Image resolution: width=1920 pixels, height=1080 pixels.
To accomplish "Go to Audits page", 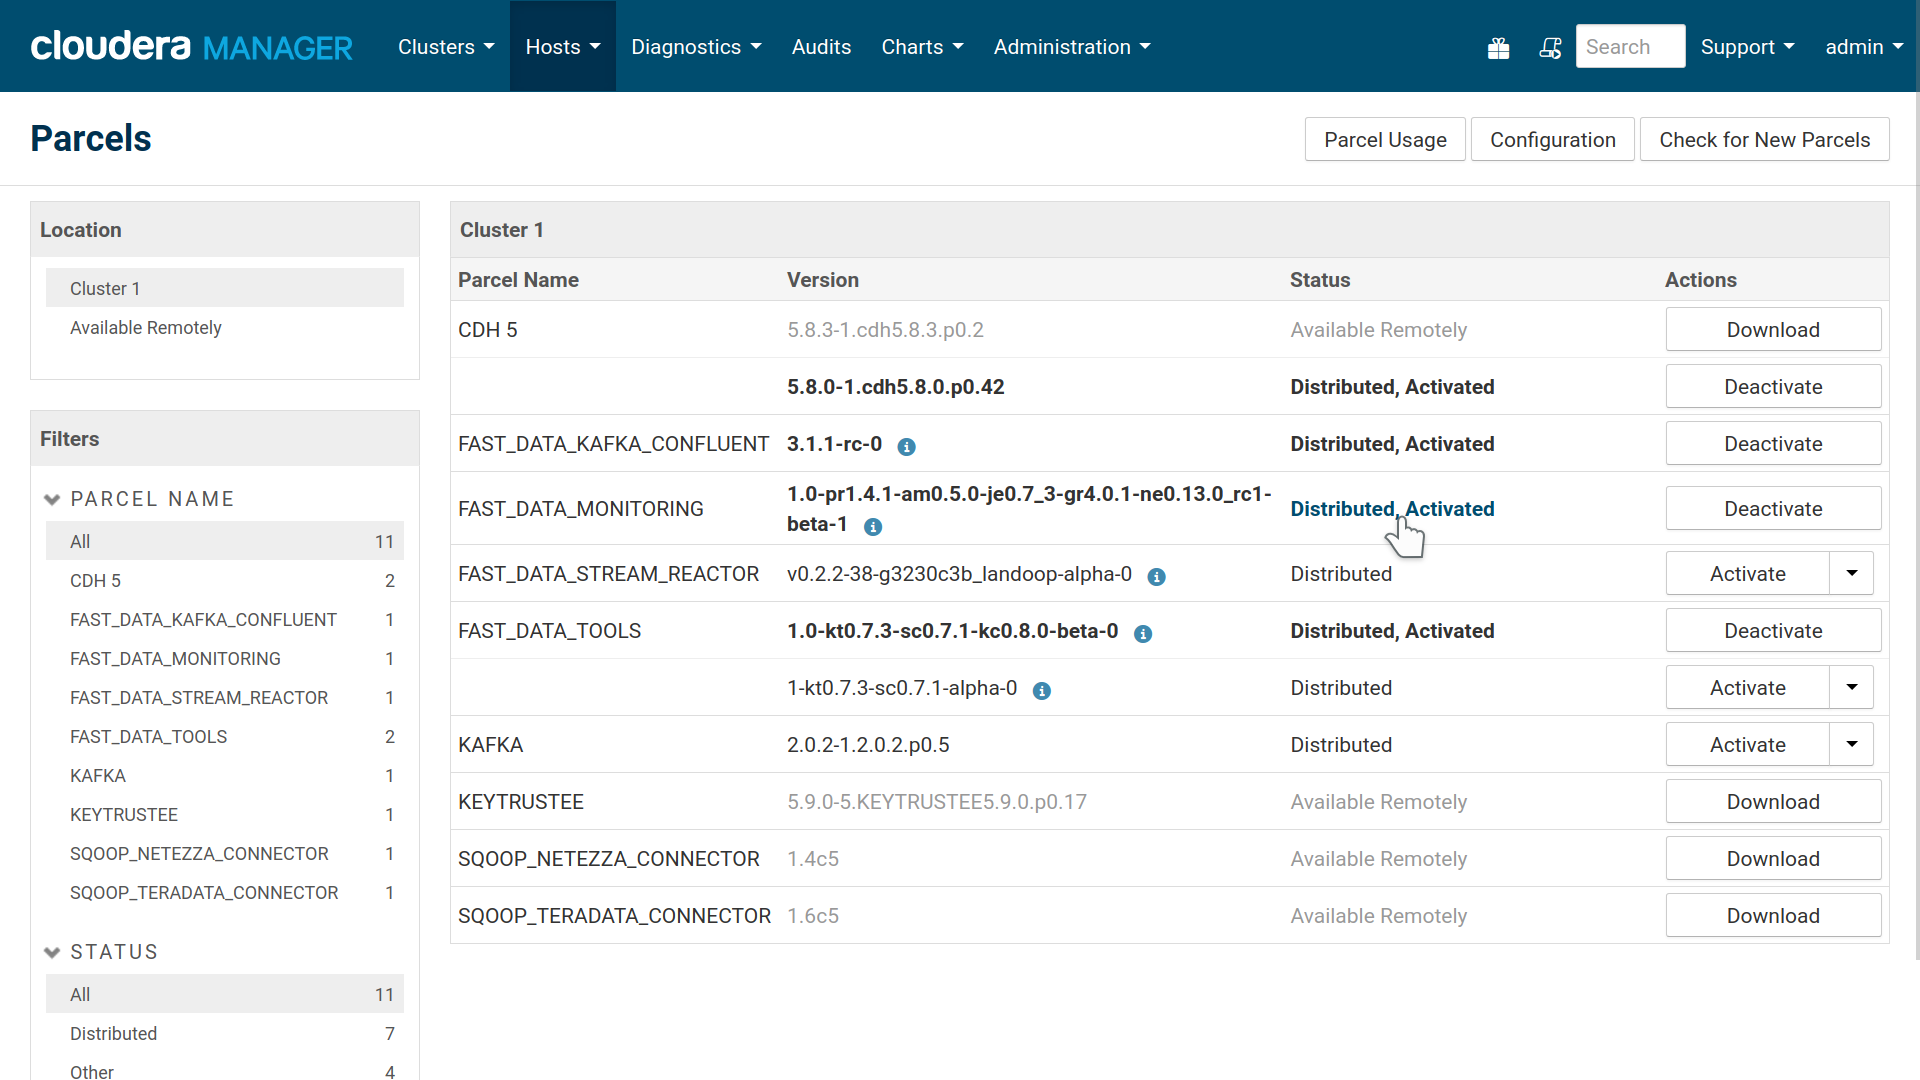I will click(x=821, y=47).
